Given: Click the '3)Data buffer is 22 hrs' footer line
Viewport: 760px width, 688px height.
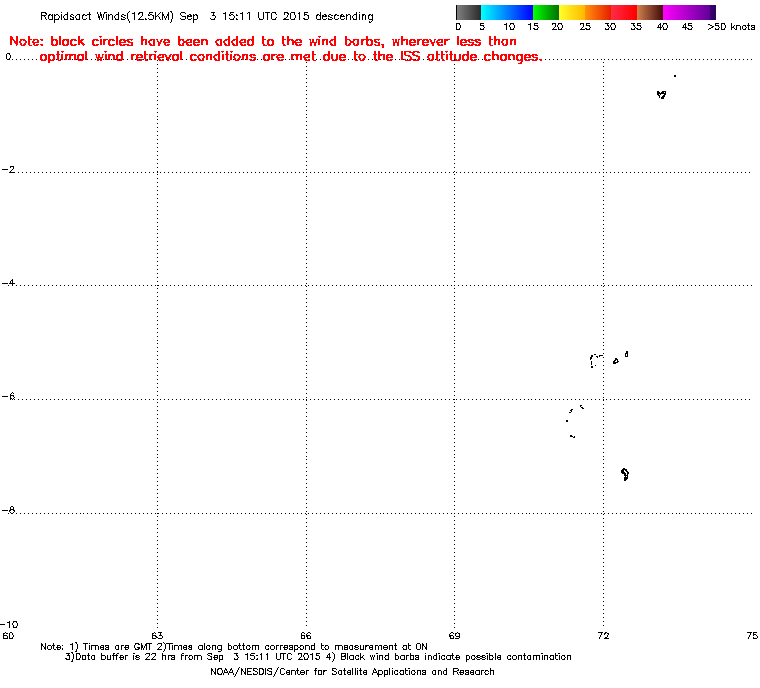Looking at the screenshot, I should click(x=318, y=657).
